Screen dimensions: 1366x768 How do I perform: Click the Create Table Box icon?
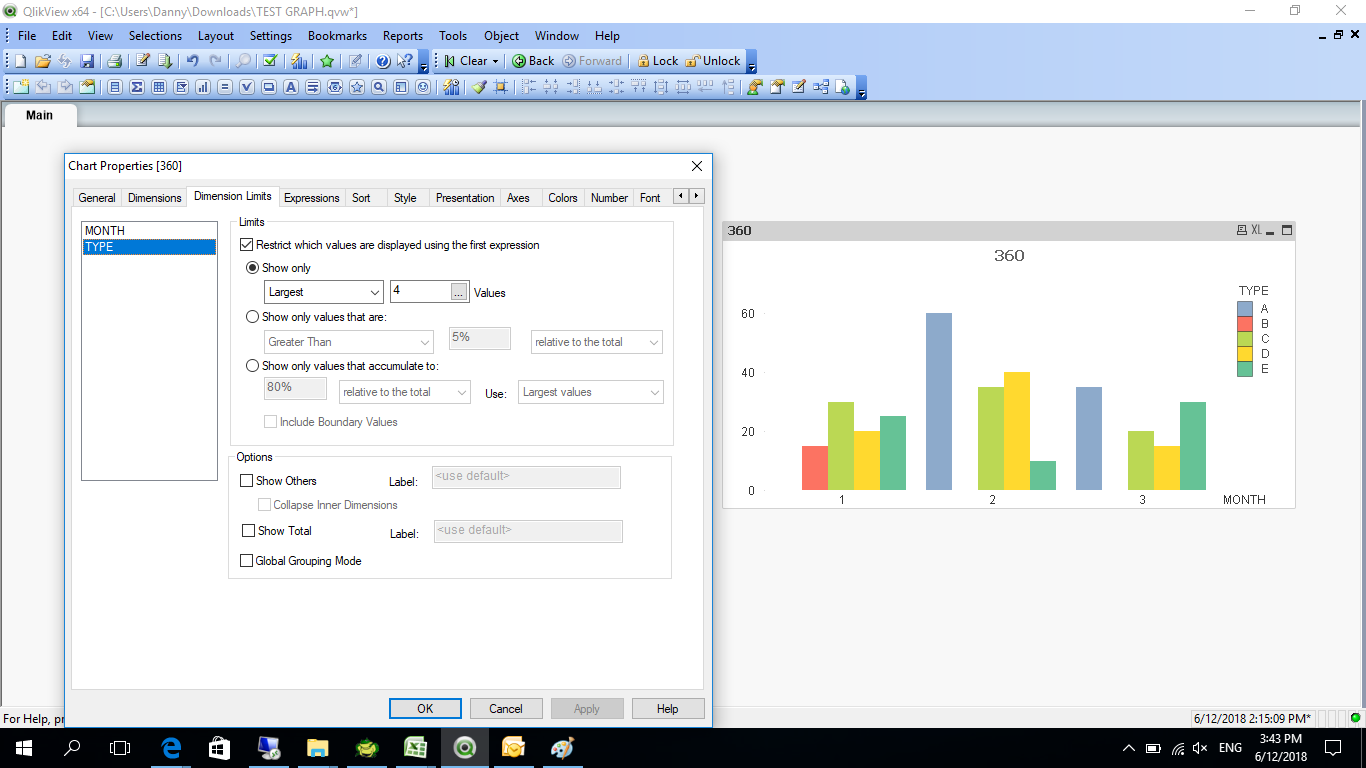159,87
